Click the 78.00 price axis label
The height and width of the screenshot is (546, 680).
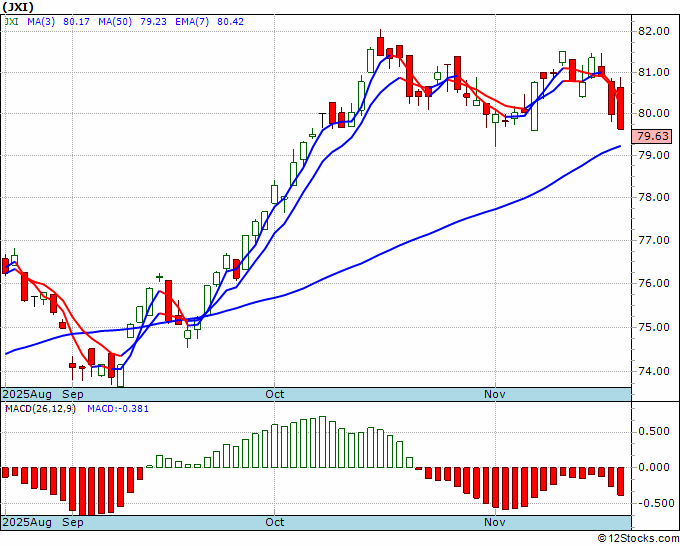click(654, 197)
